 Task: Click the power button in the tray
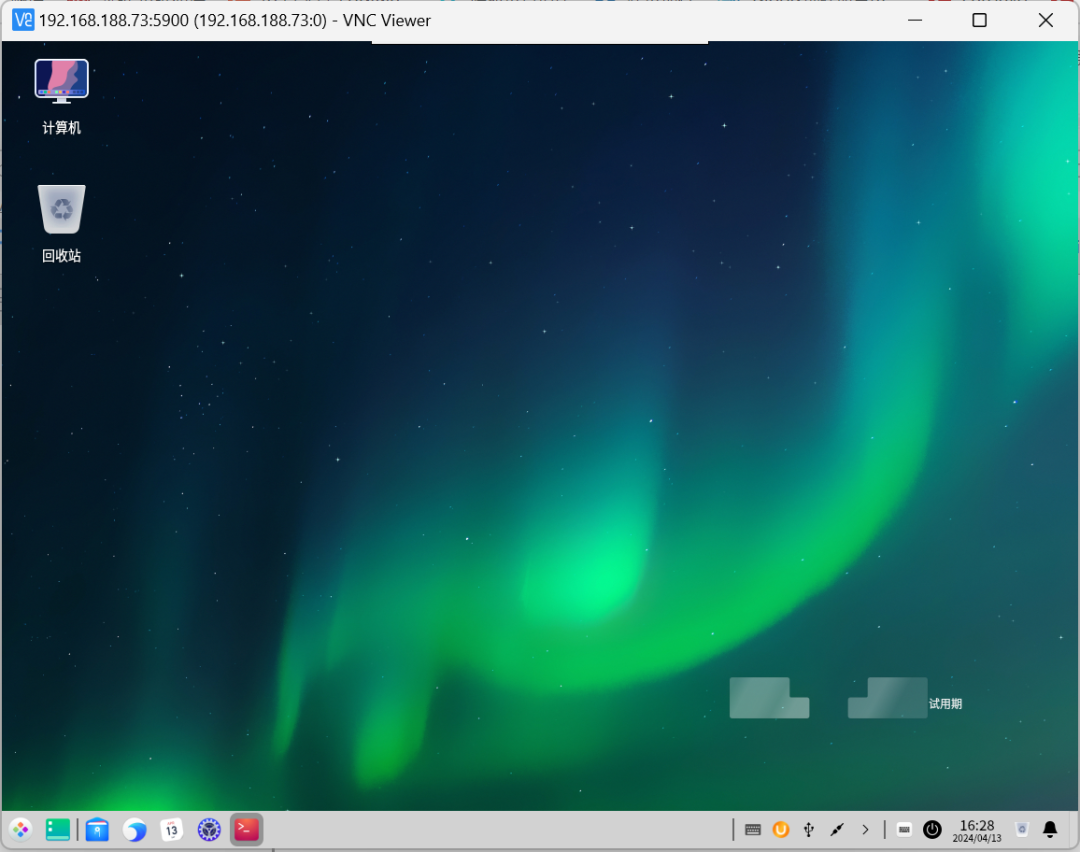point(932,829)
